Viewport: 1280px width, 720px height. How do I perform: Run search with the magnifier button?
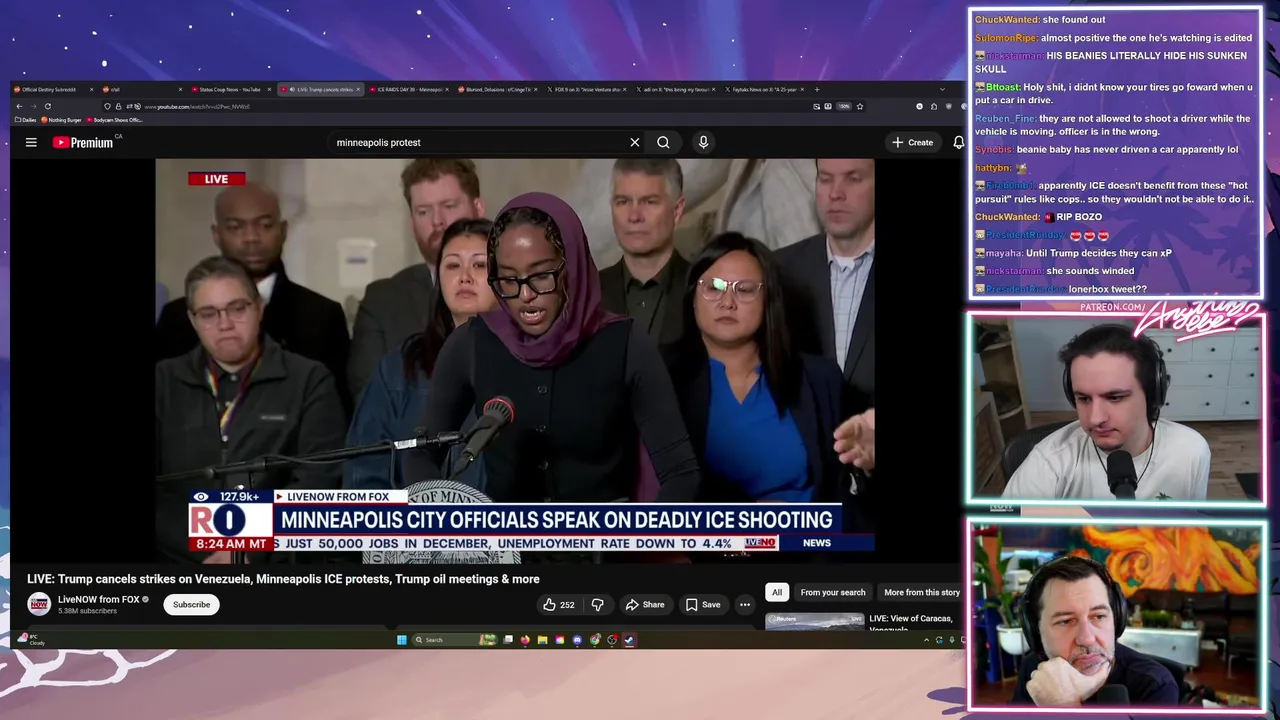(663, 142)
